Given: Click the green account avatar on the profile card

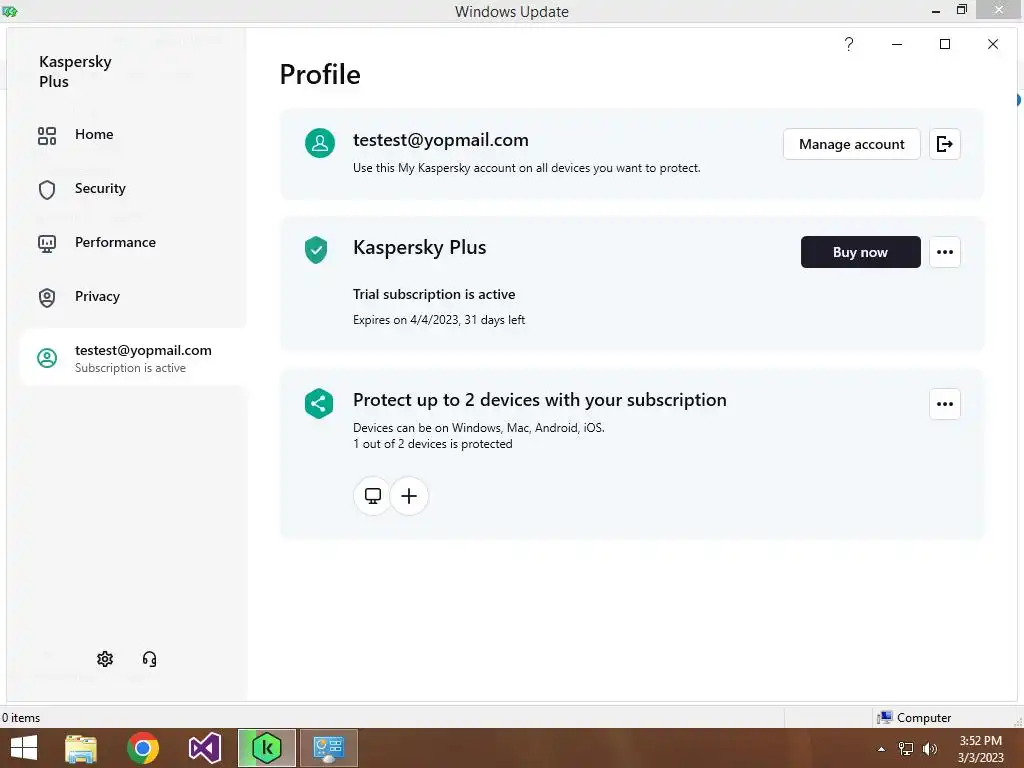Looking at the screenshot, I should click(x=320, y=143).
